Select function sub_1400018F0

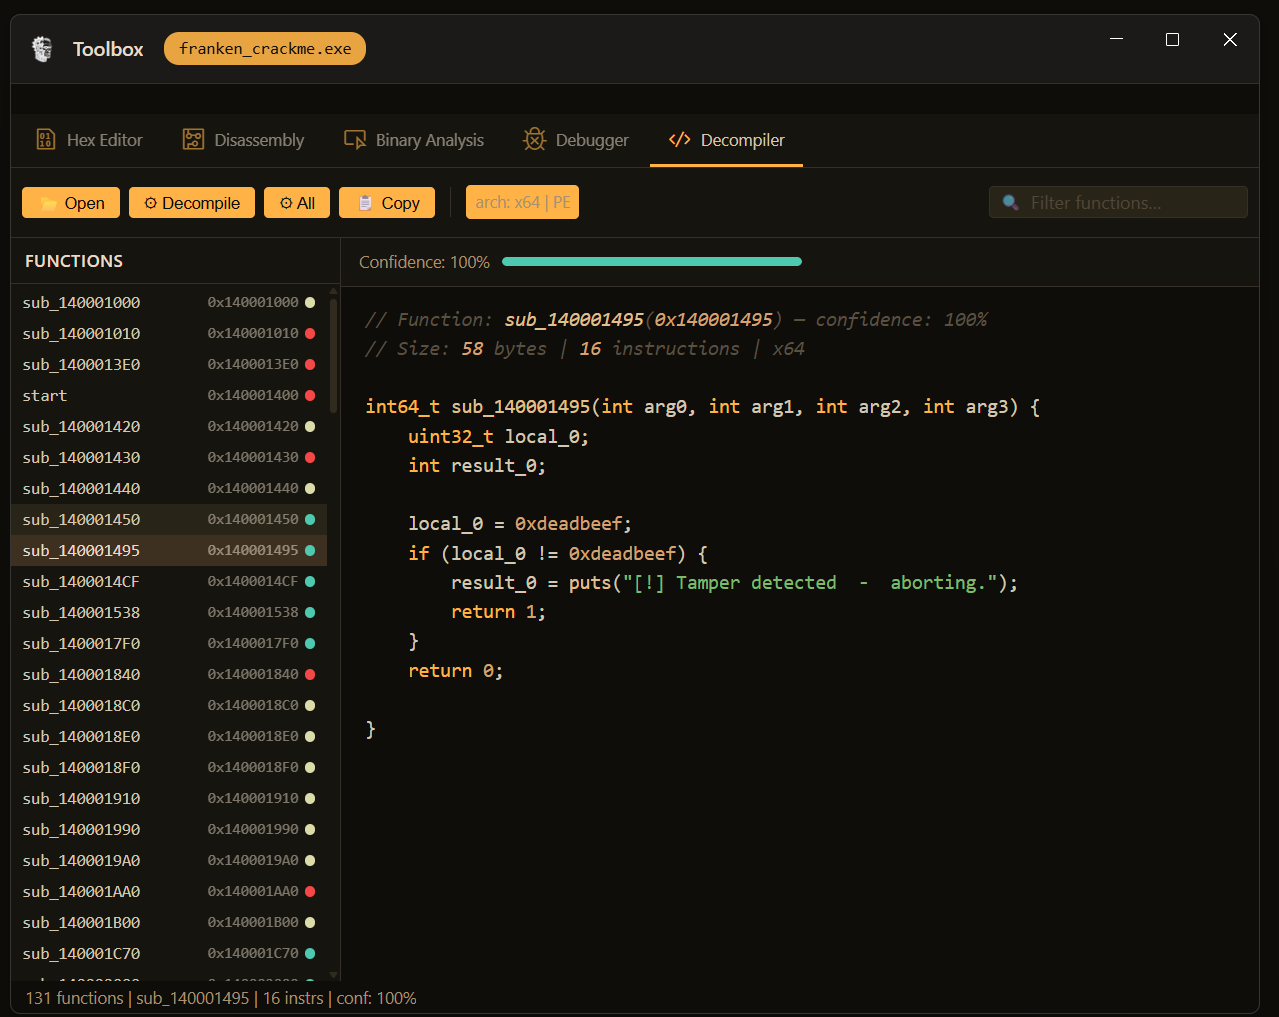pos(169,767)
